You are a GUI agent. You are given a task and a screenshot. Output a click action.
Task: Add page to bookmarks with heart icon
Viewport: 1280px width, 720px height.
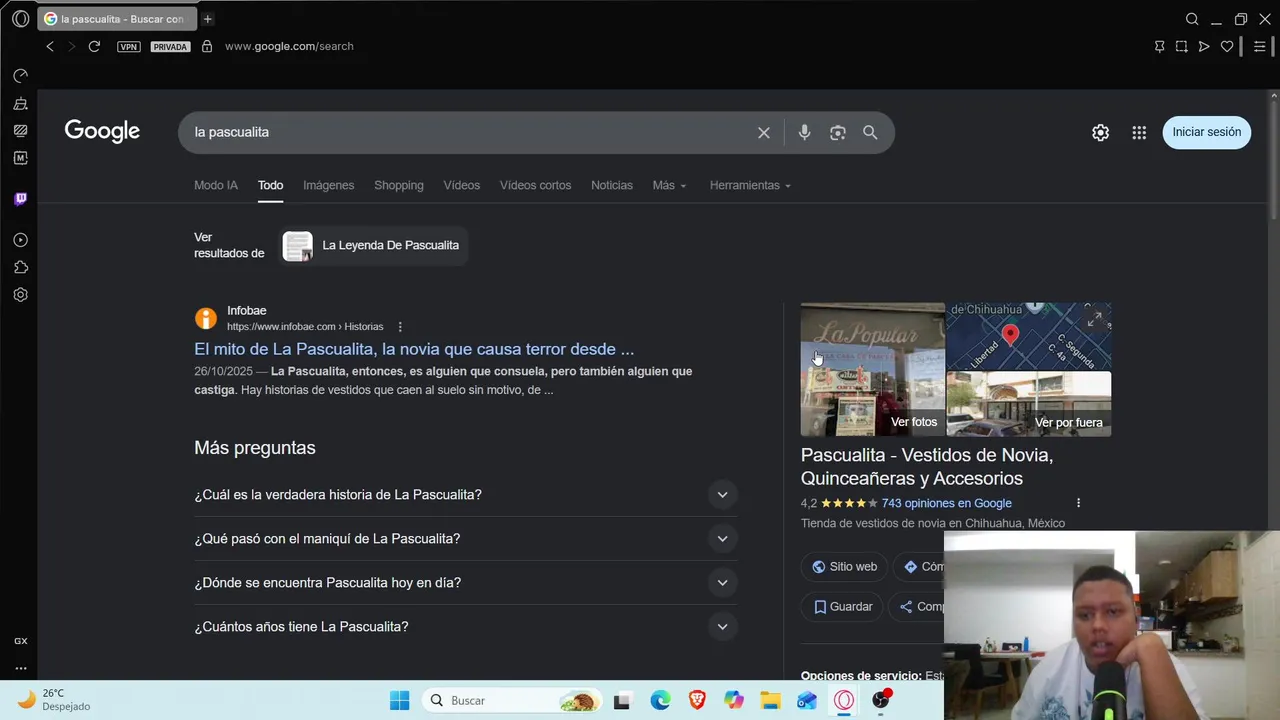[x=1227, y=46]
